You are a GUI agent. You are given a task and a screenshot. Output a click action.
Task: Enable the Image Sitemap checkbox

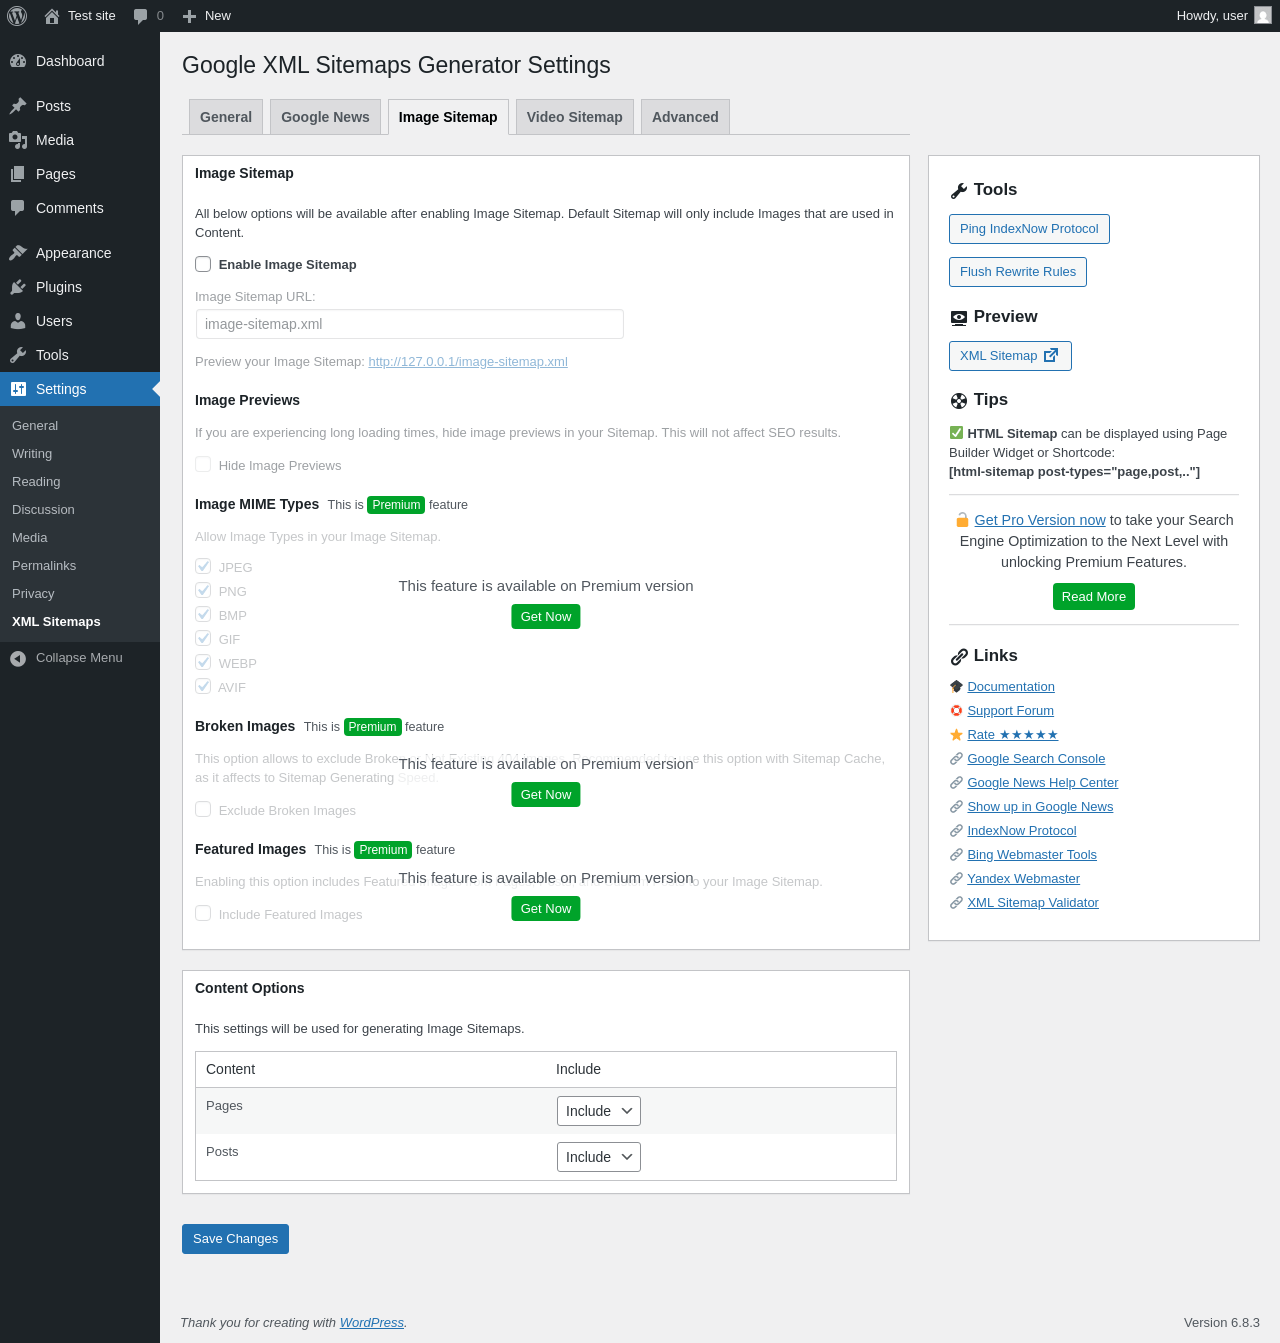click(x=203, y=264)
